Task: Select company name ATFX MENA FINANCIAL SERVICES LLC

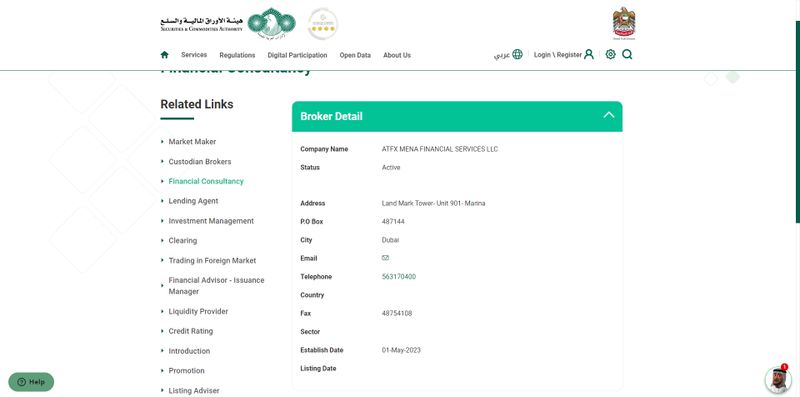Action: 440,149
